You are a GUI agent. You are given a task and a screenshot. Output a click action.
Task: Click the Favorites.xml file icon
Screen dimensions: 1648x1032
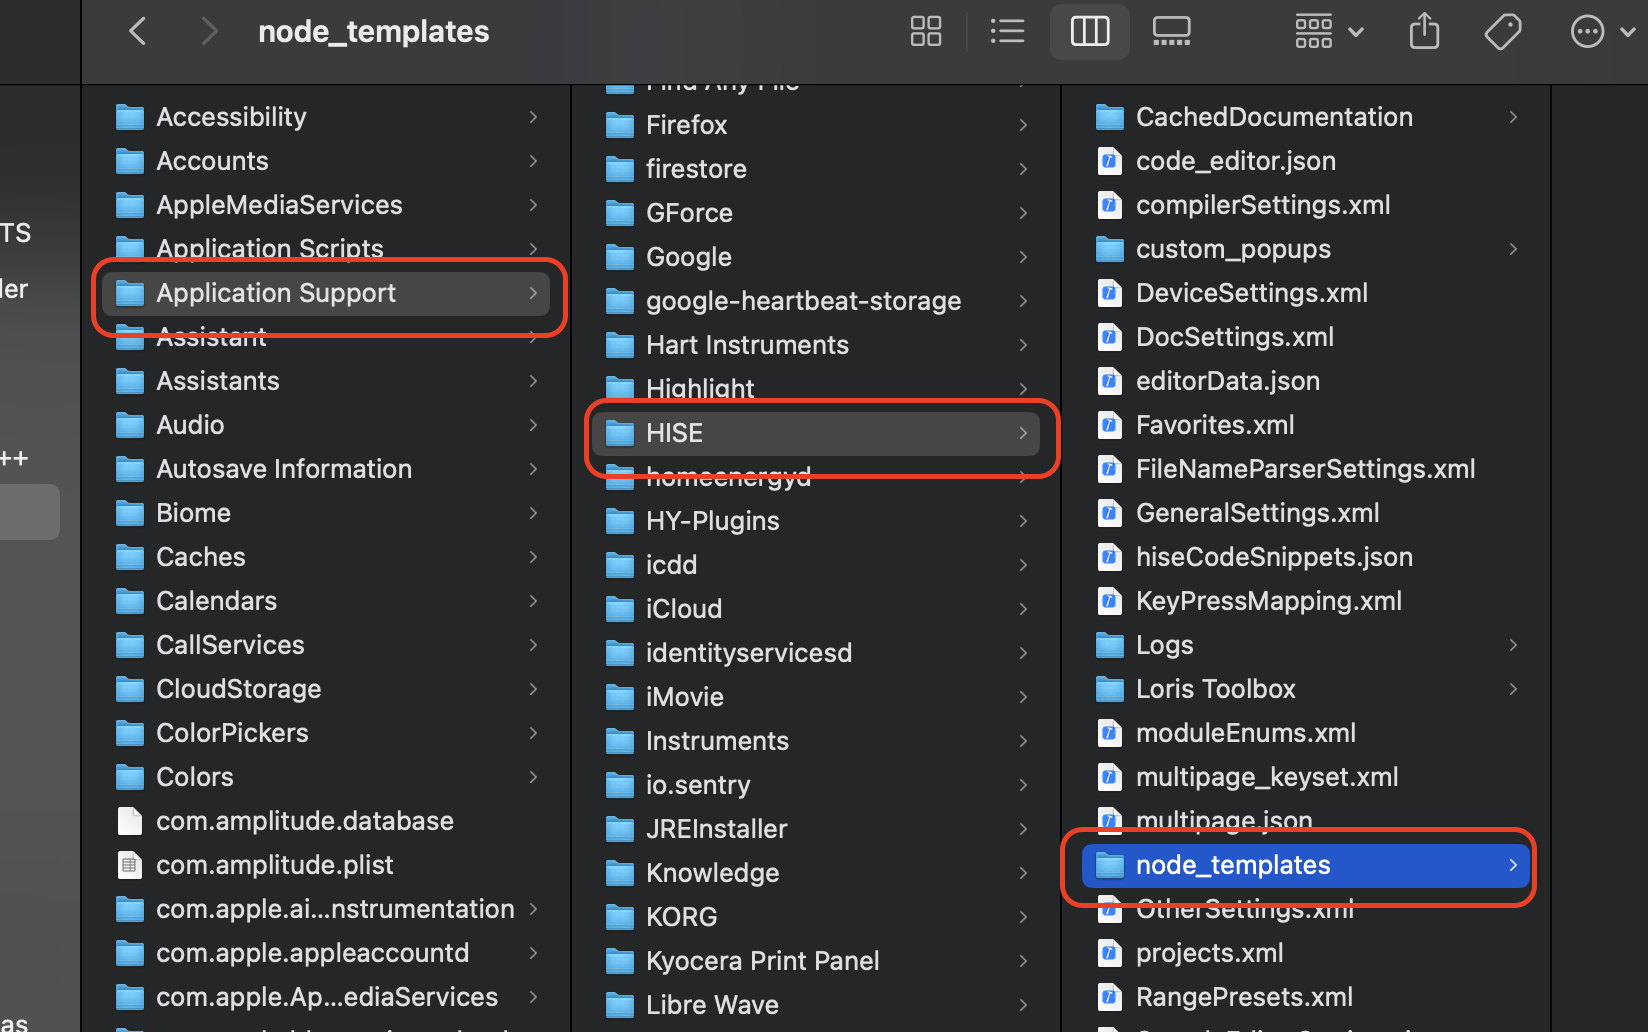tap(1110, 425)
